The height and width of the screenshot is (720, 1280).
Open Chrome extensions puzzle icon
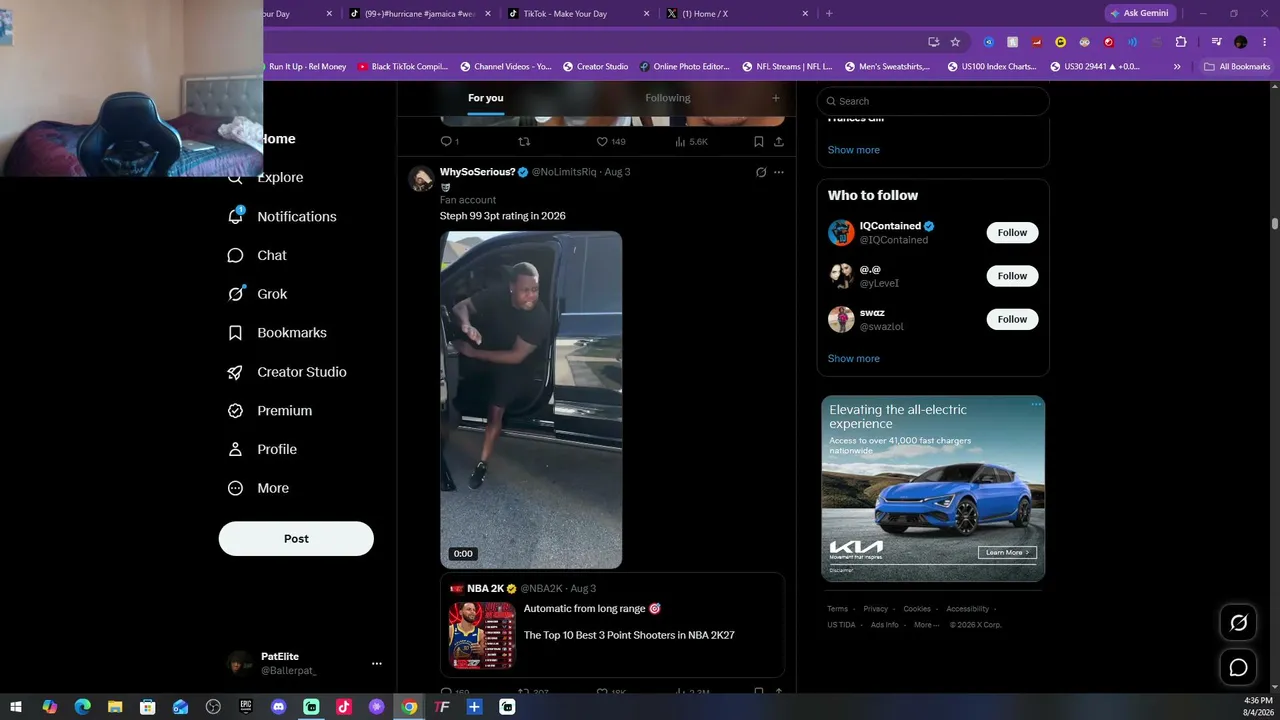[x=1181, y=42]
